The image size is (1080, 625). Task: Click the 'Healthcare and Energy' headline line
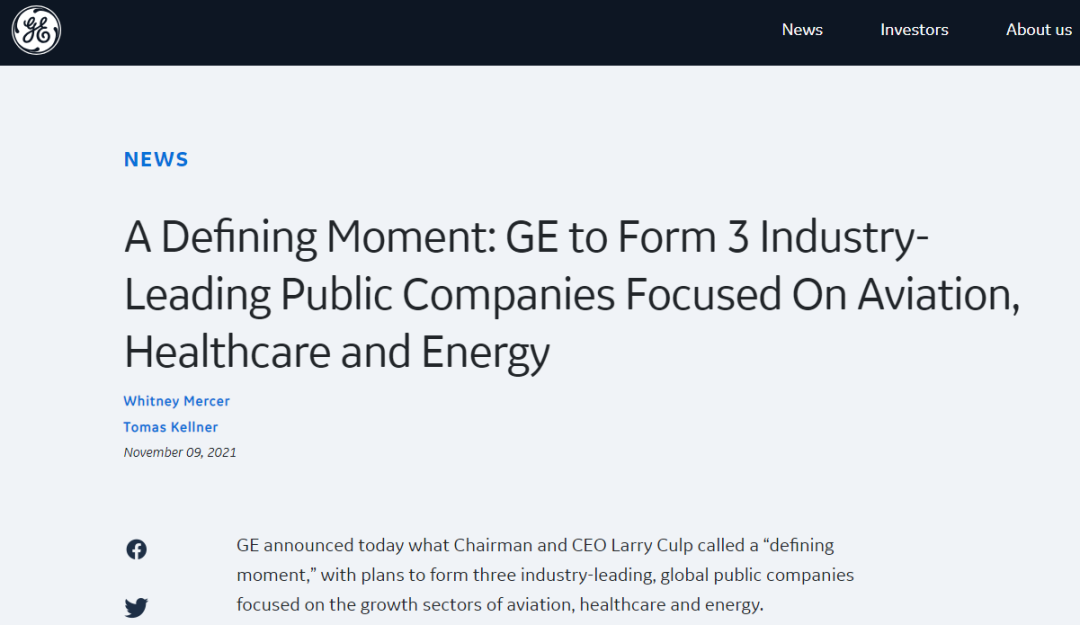337,352
